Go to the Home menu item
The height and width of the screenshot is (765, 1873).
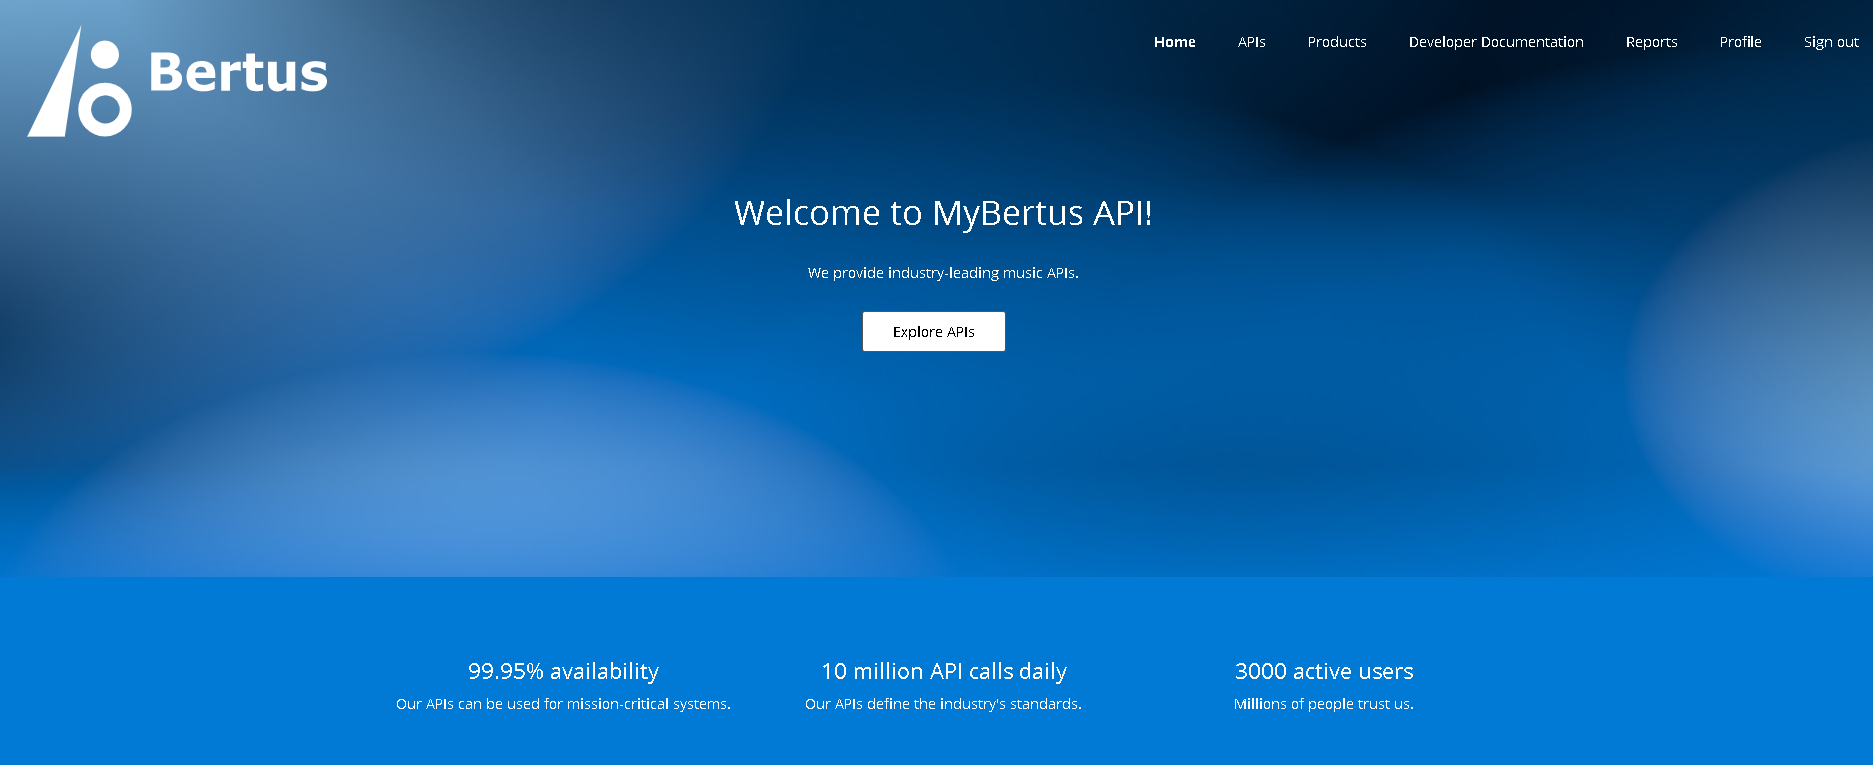pos(1174,42)
